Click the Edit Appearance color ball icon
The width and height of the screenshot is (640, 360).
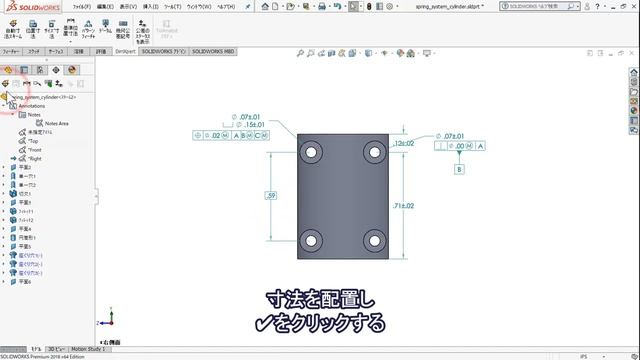click(400, 53)
